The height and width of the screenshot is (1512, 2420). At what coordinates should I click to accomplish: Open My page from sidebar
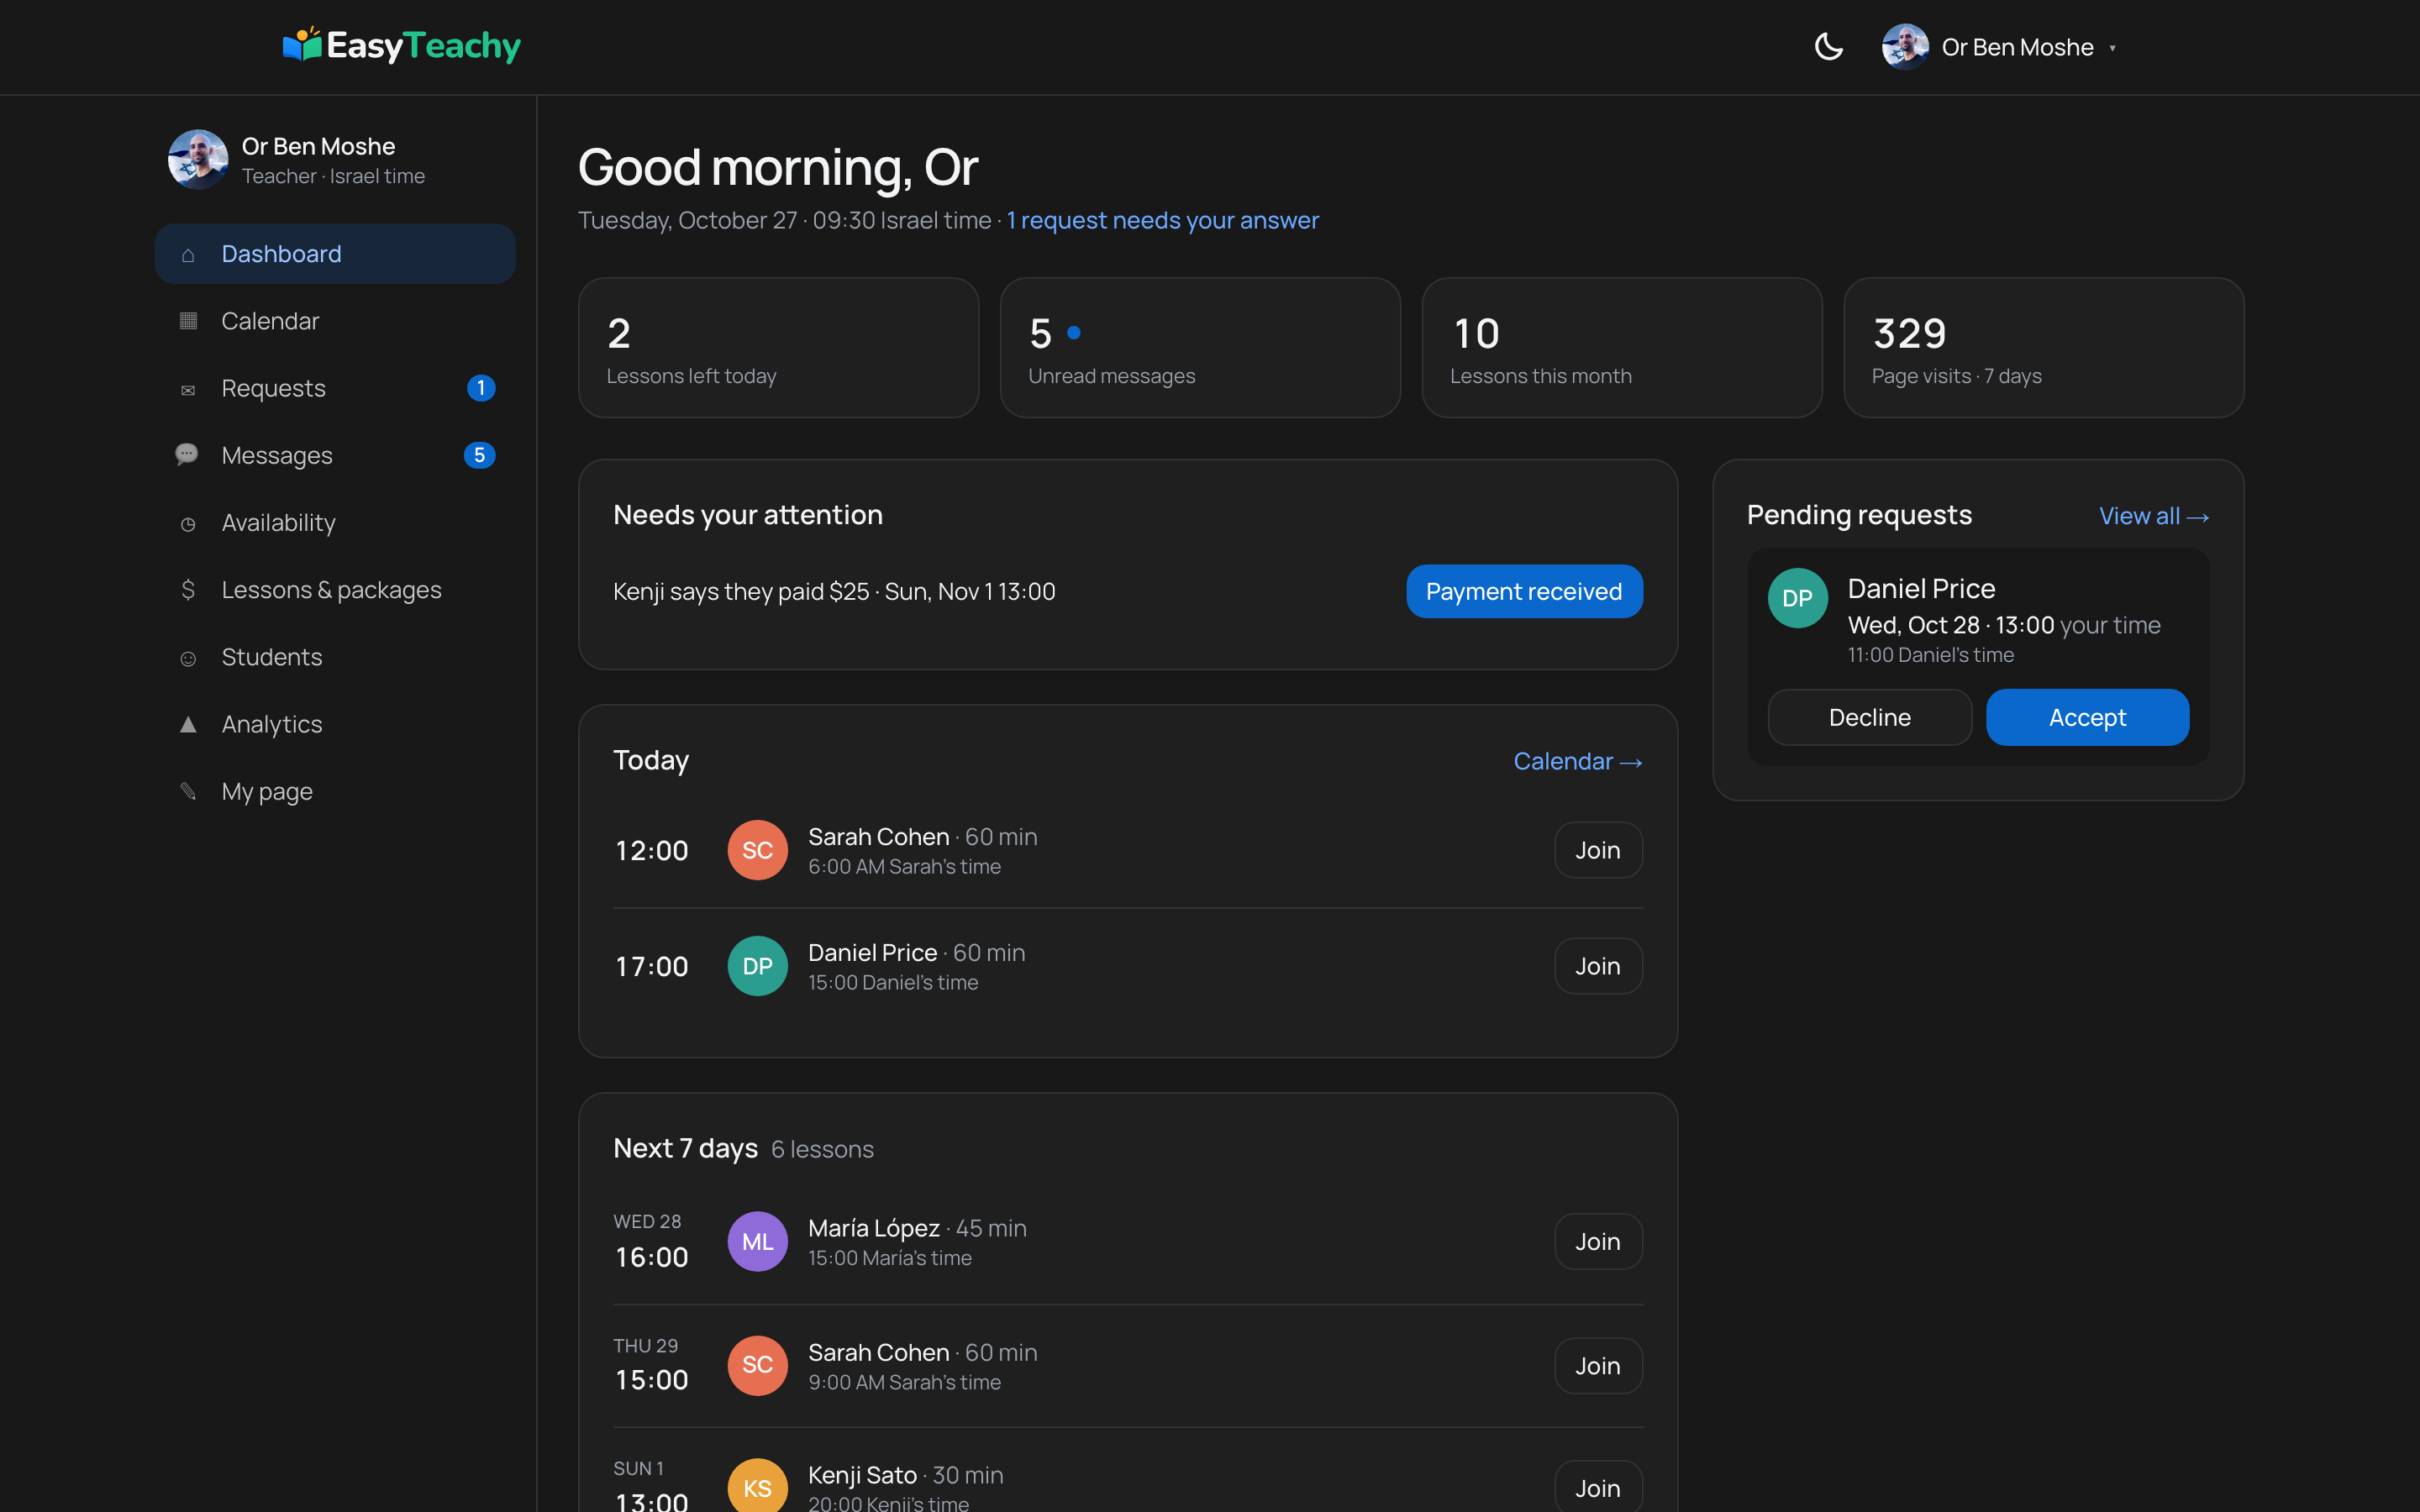pos(335,791)
